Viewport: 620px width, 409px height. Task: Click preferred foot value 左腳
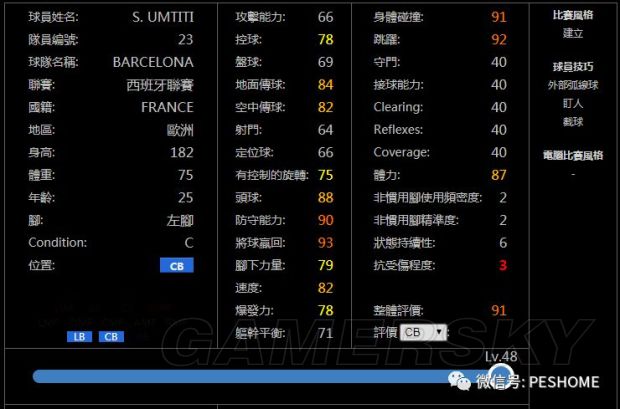coord(180,220)
